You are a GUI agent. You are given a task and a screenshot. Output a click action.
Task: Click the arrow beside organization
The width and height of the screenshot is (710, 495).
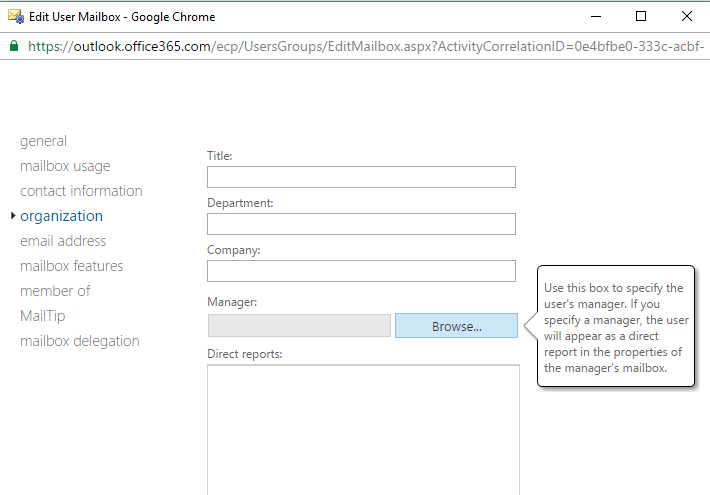12,216
